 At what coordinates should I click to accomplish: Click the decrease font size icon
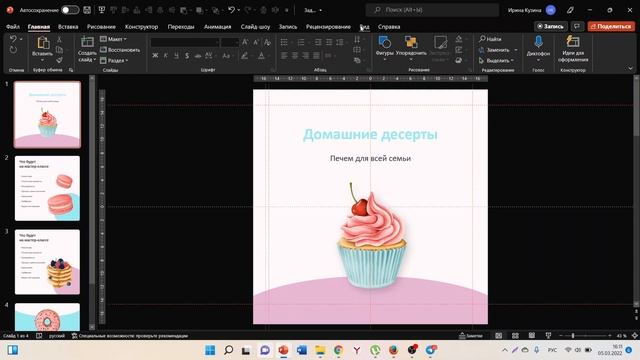pos(256,42)
